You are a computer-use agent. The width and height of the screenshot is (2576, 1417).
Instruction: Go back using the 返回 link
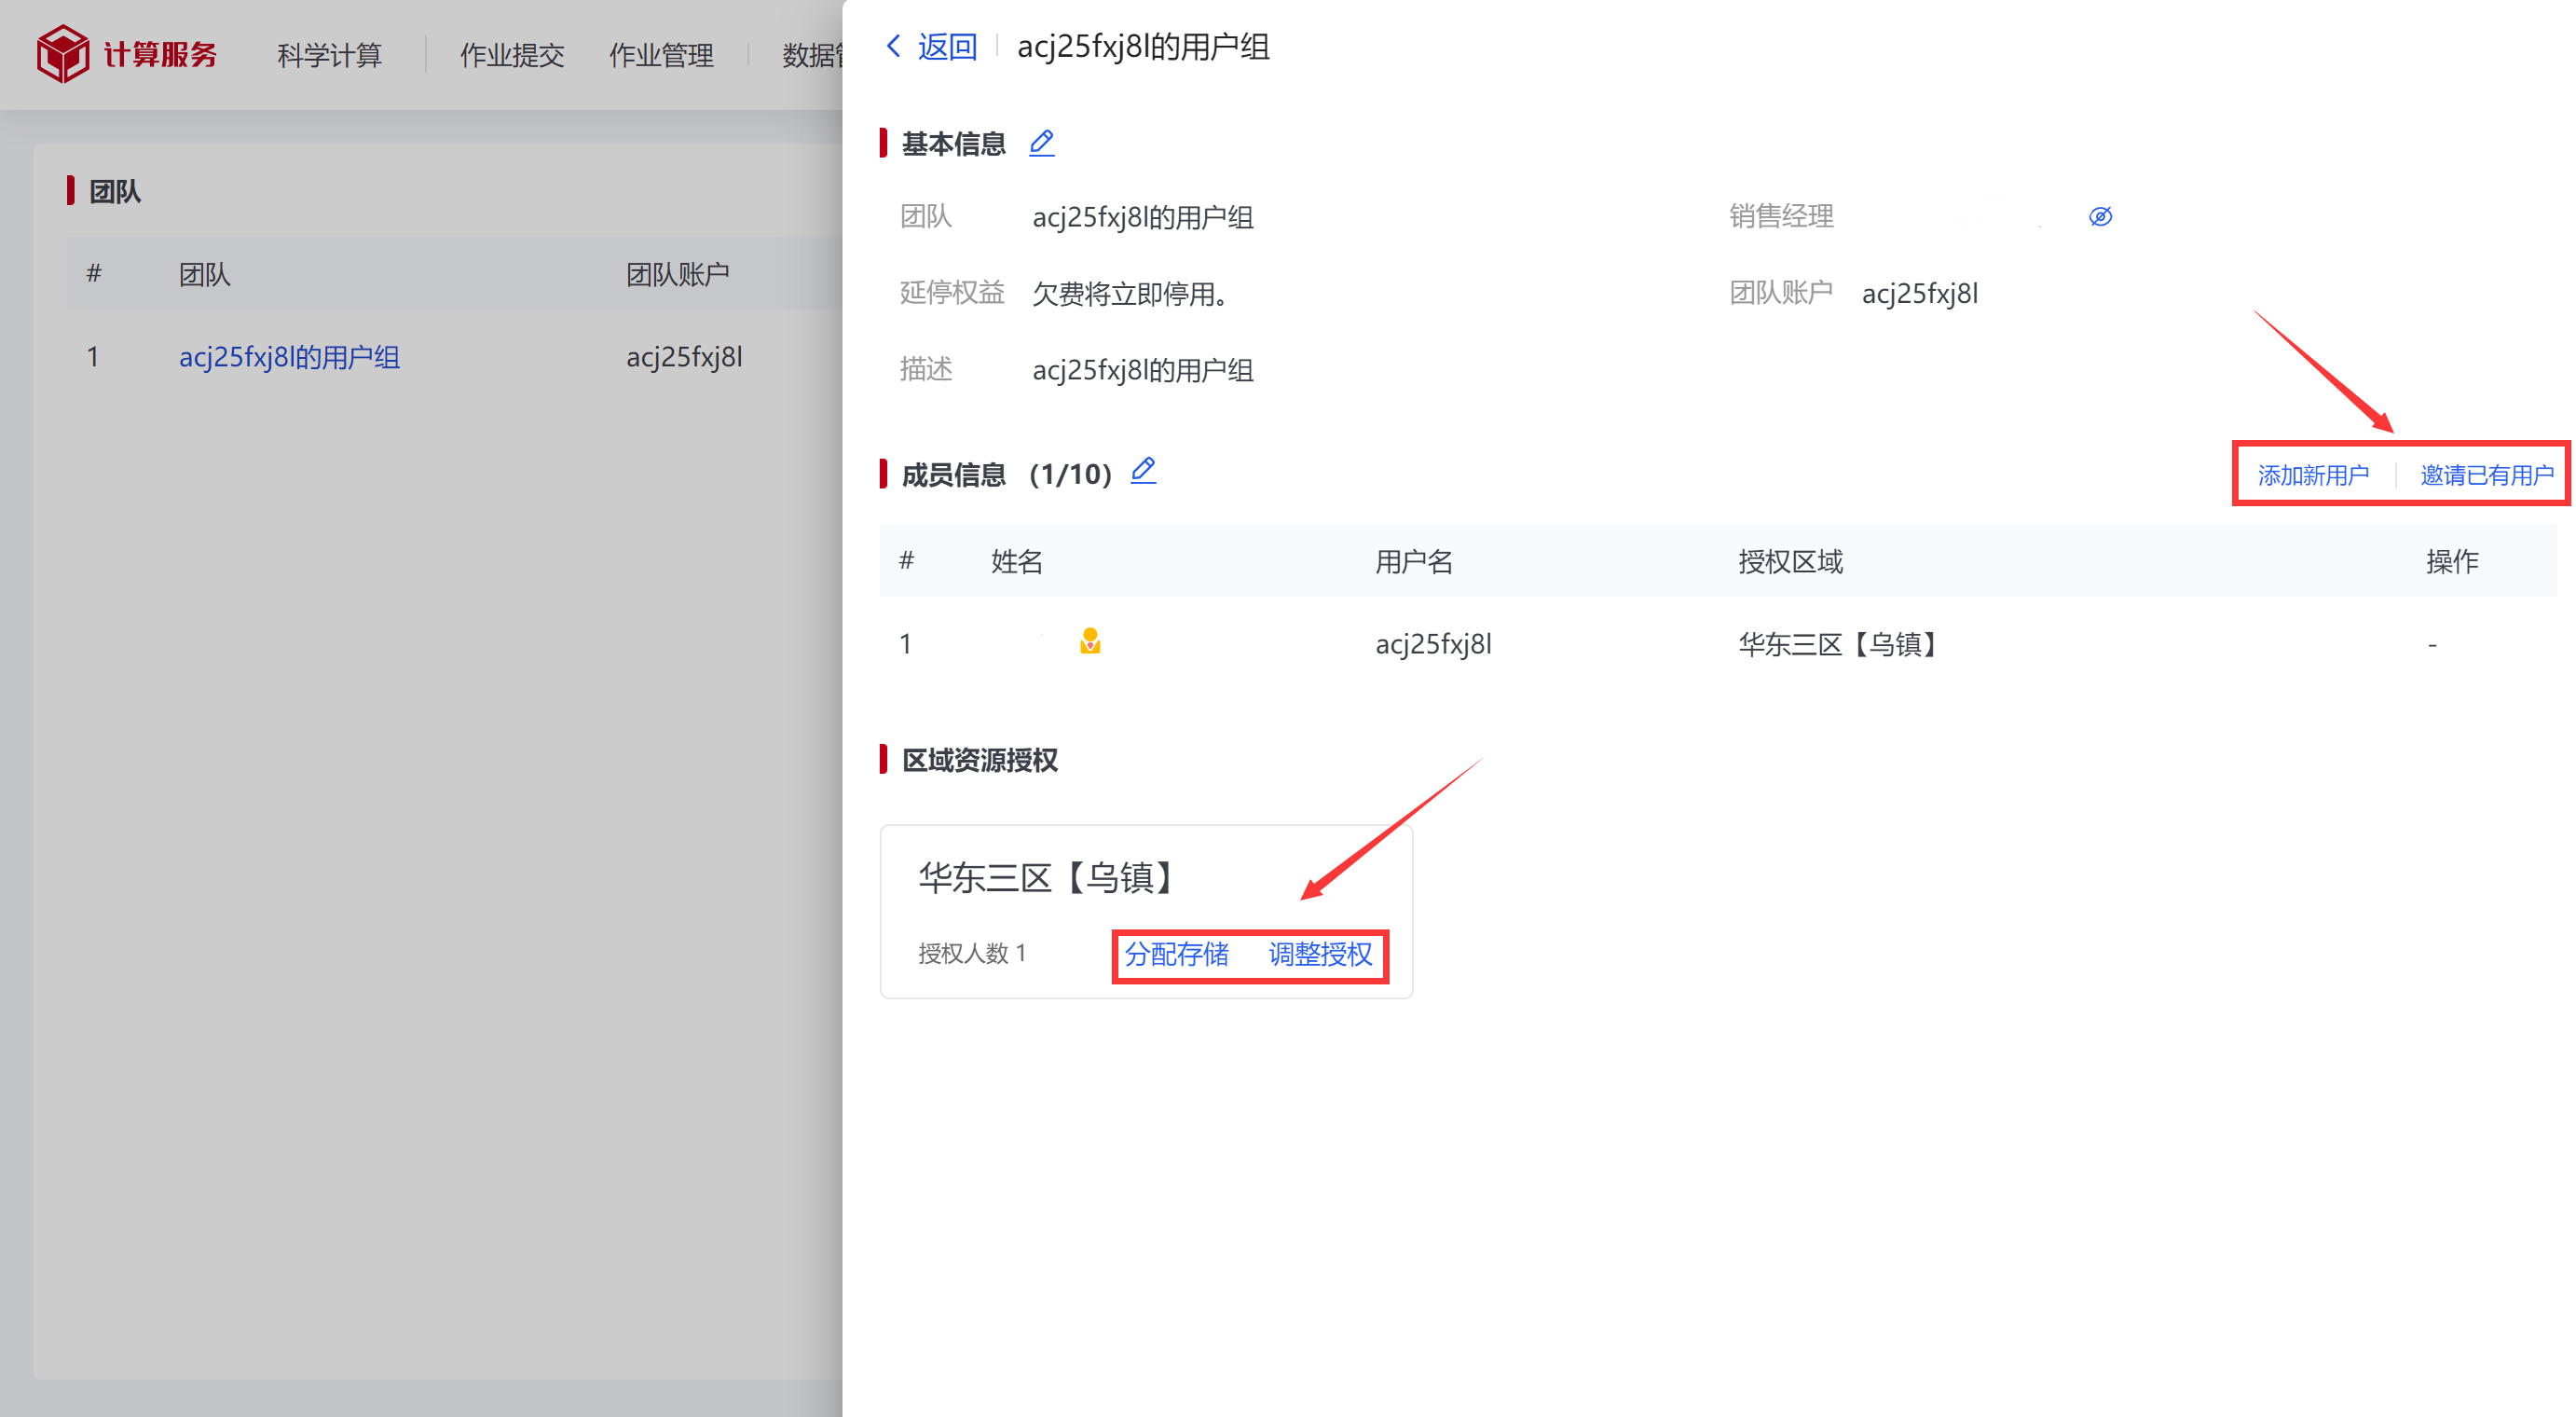tap(946, 47)
